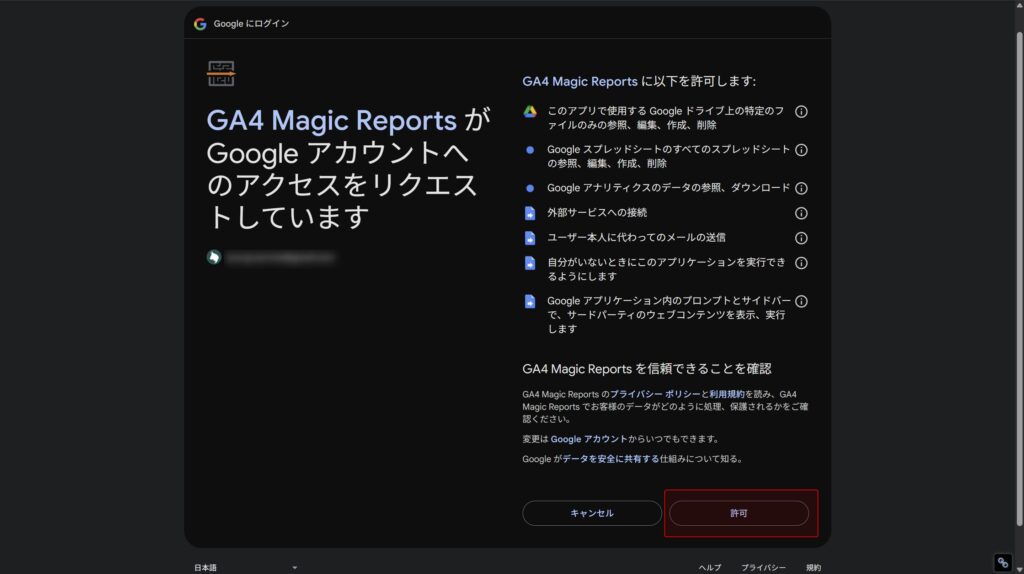This screenshot has width=1024, height=574.
Task: Click the blue dot beside Google スプレッドシート
Action: (x=530, y=150)
